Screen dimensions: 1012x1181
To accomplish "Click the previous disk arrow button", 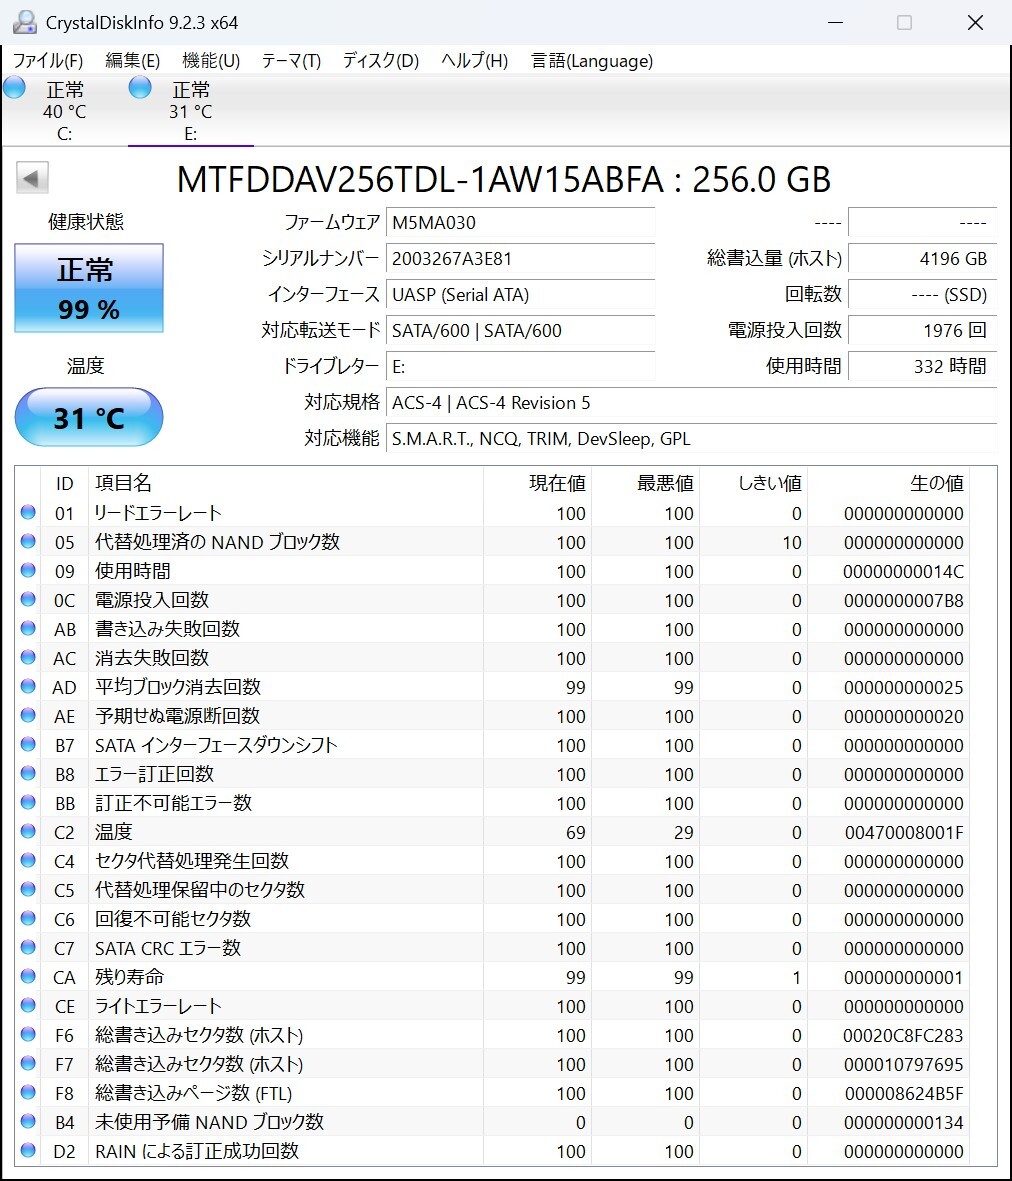I will click(x=32, y=179).
